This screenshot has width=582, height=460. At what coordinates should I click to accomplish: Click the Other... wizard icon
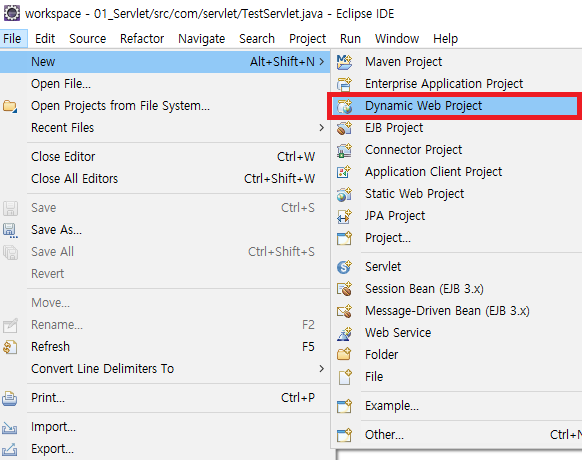click(344, 435)
